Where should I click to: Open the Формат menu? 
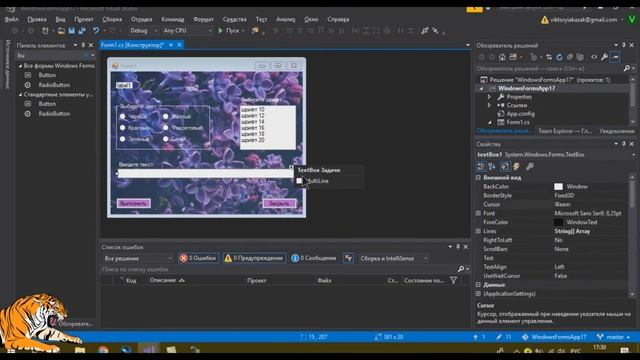pos(203,19)
